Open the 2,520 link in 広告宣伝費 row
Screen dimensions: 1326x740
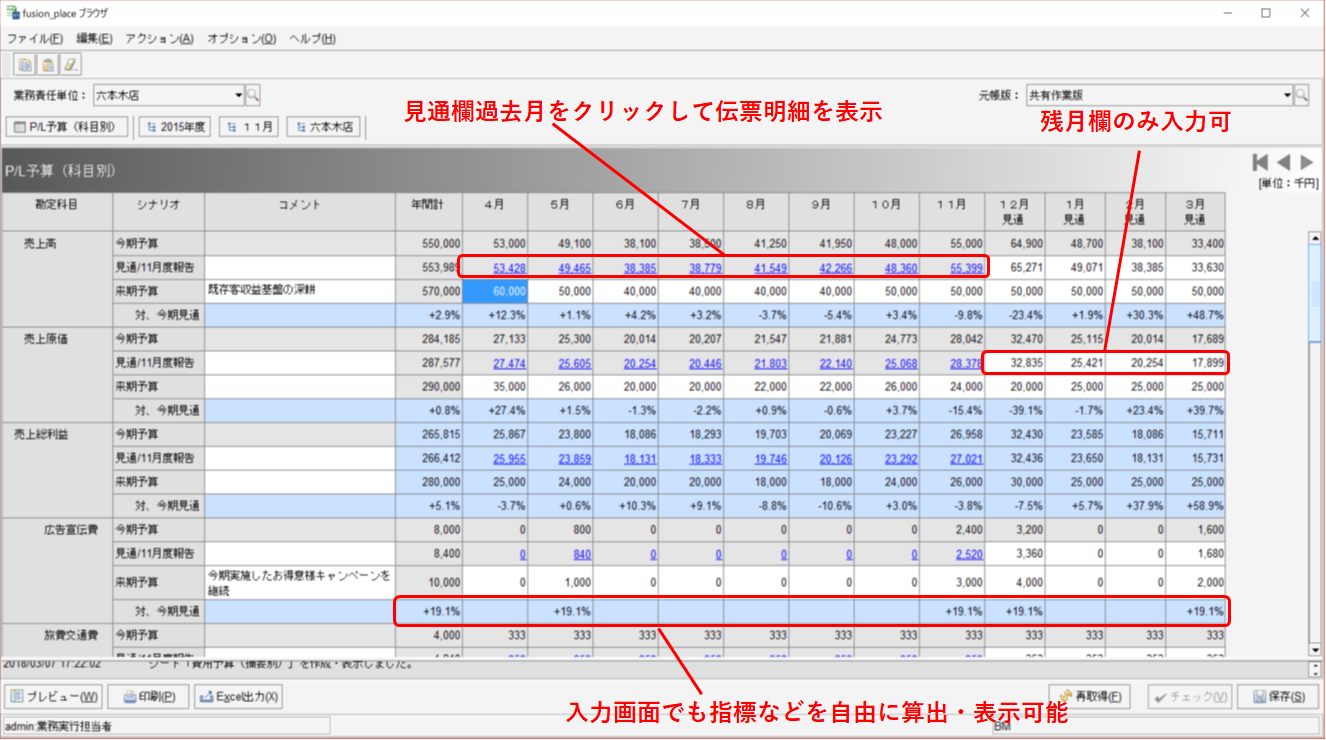point(969,553)
